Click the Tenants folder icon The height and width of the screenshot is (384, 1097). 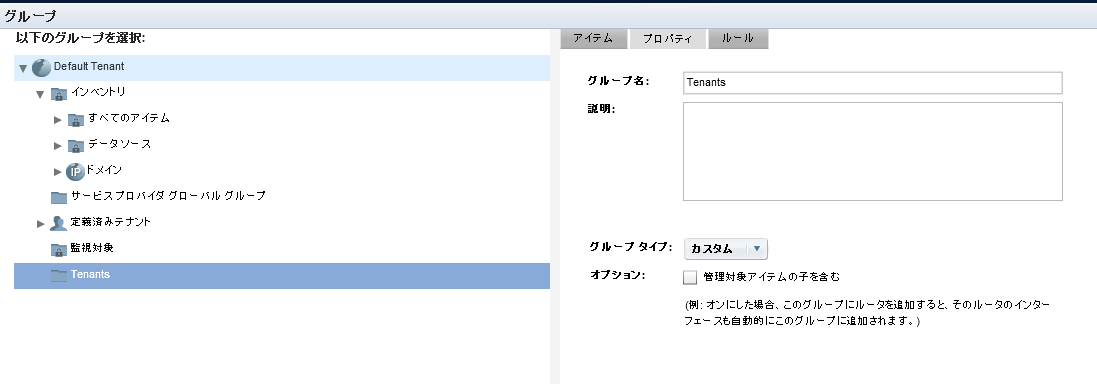pos(59,275)
